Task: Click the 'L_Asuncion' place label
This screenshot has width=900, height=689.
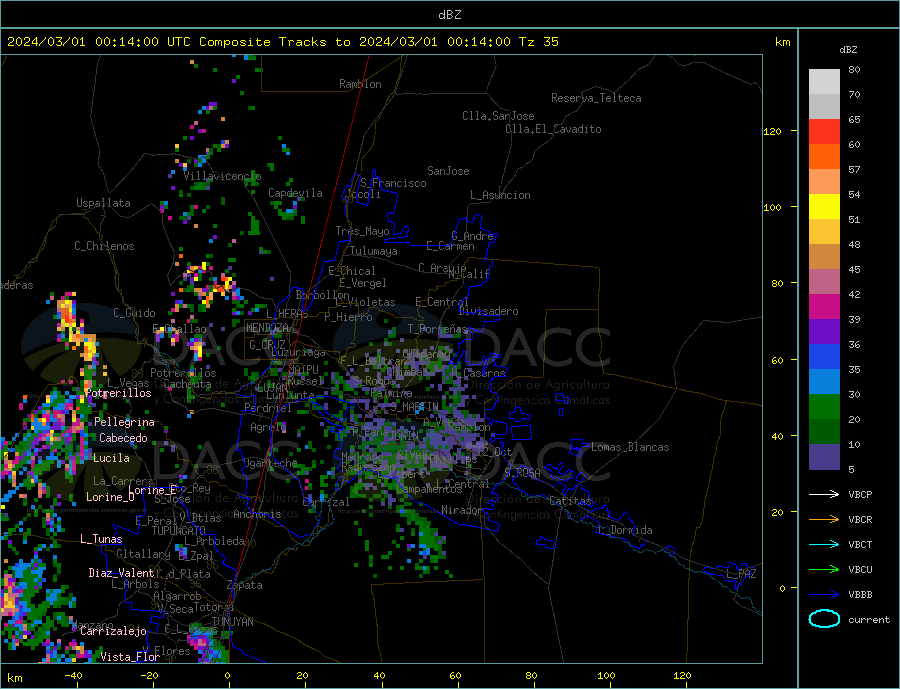Action: 500,195
